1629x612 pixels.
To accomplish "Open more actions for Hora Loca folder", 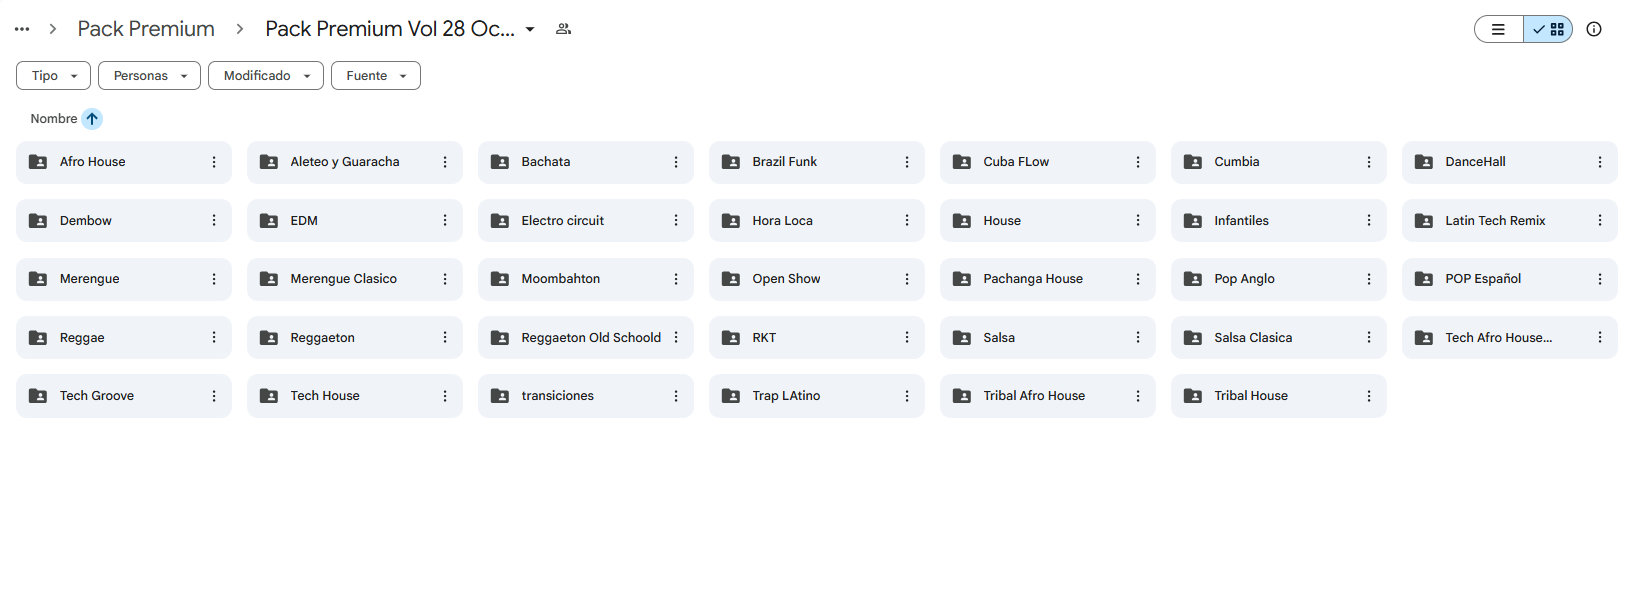I will pos(907,221).
